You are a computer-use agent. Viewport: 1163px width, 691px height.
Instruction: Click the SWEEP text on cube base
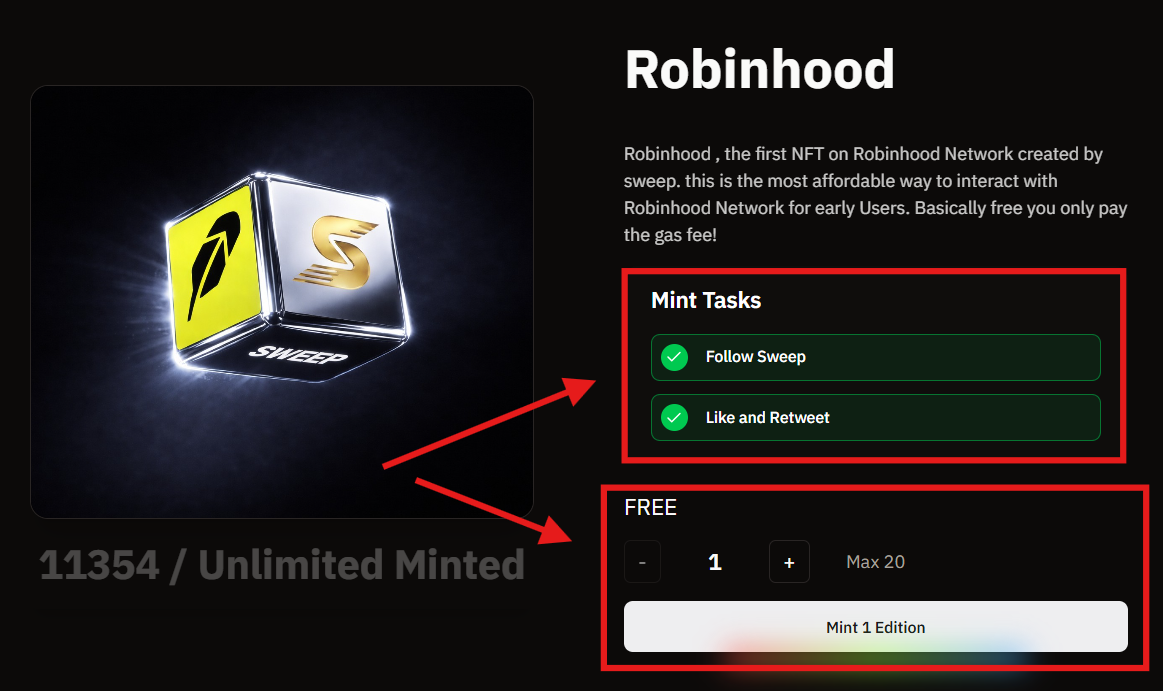coord(298,355)
